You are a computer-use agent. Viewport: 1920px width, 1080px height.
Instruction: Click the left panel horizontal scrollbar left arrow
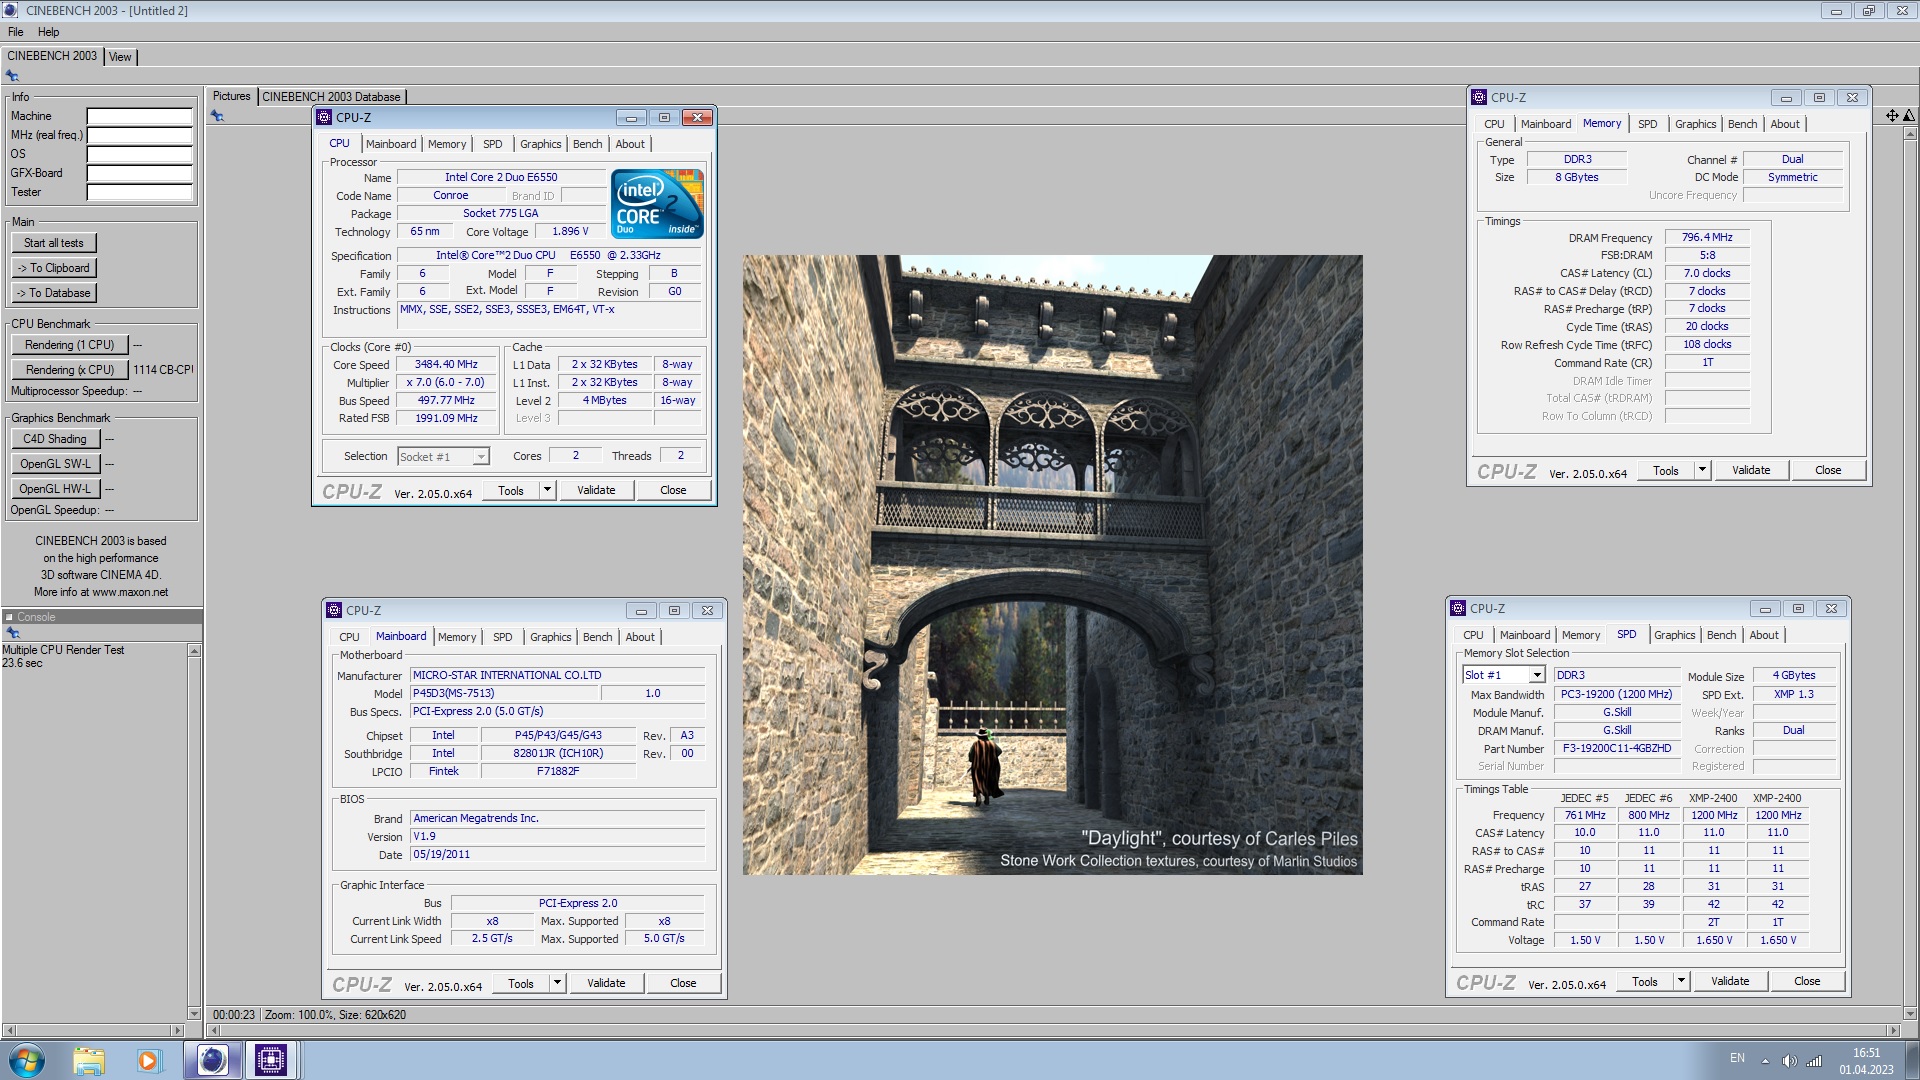(9, 1030)
